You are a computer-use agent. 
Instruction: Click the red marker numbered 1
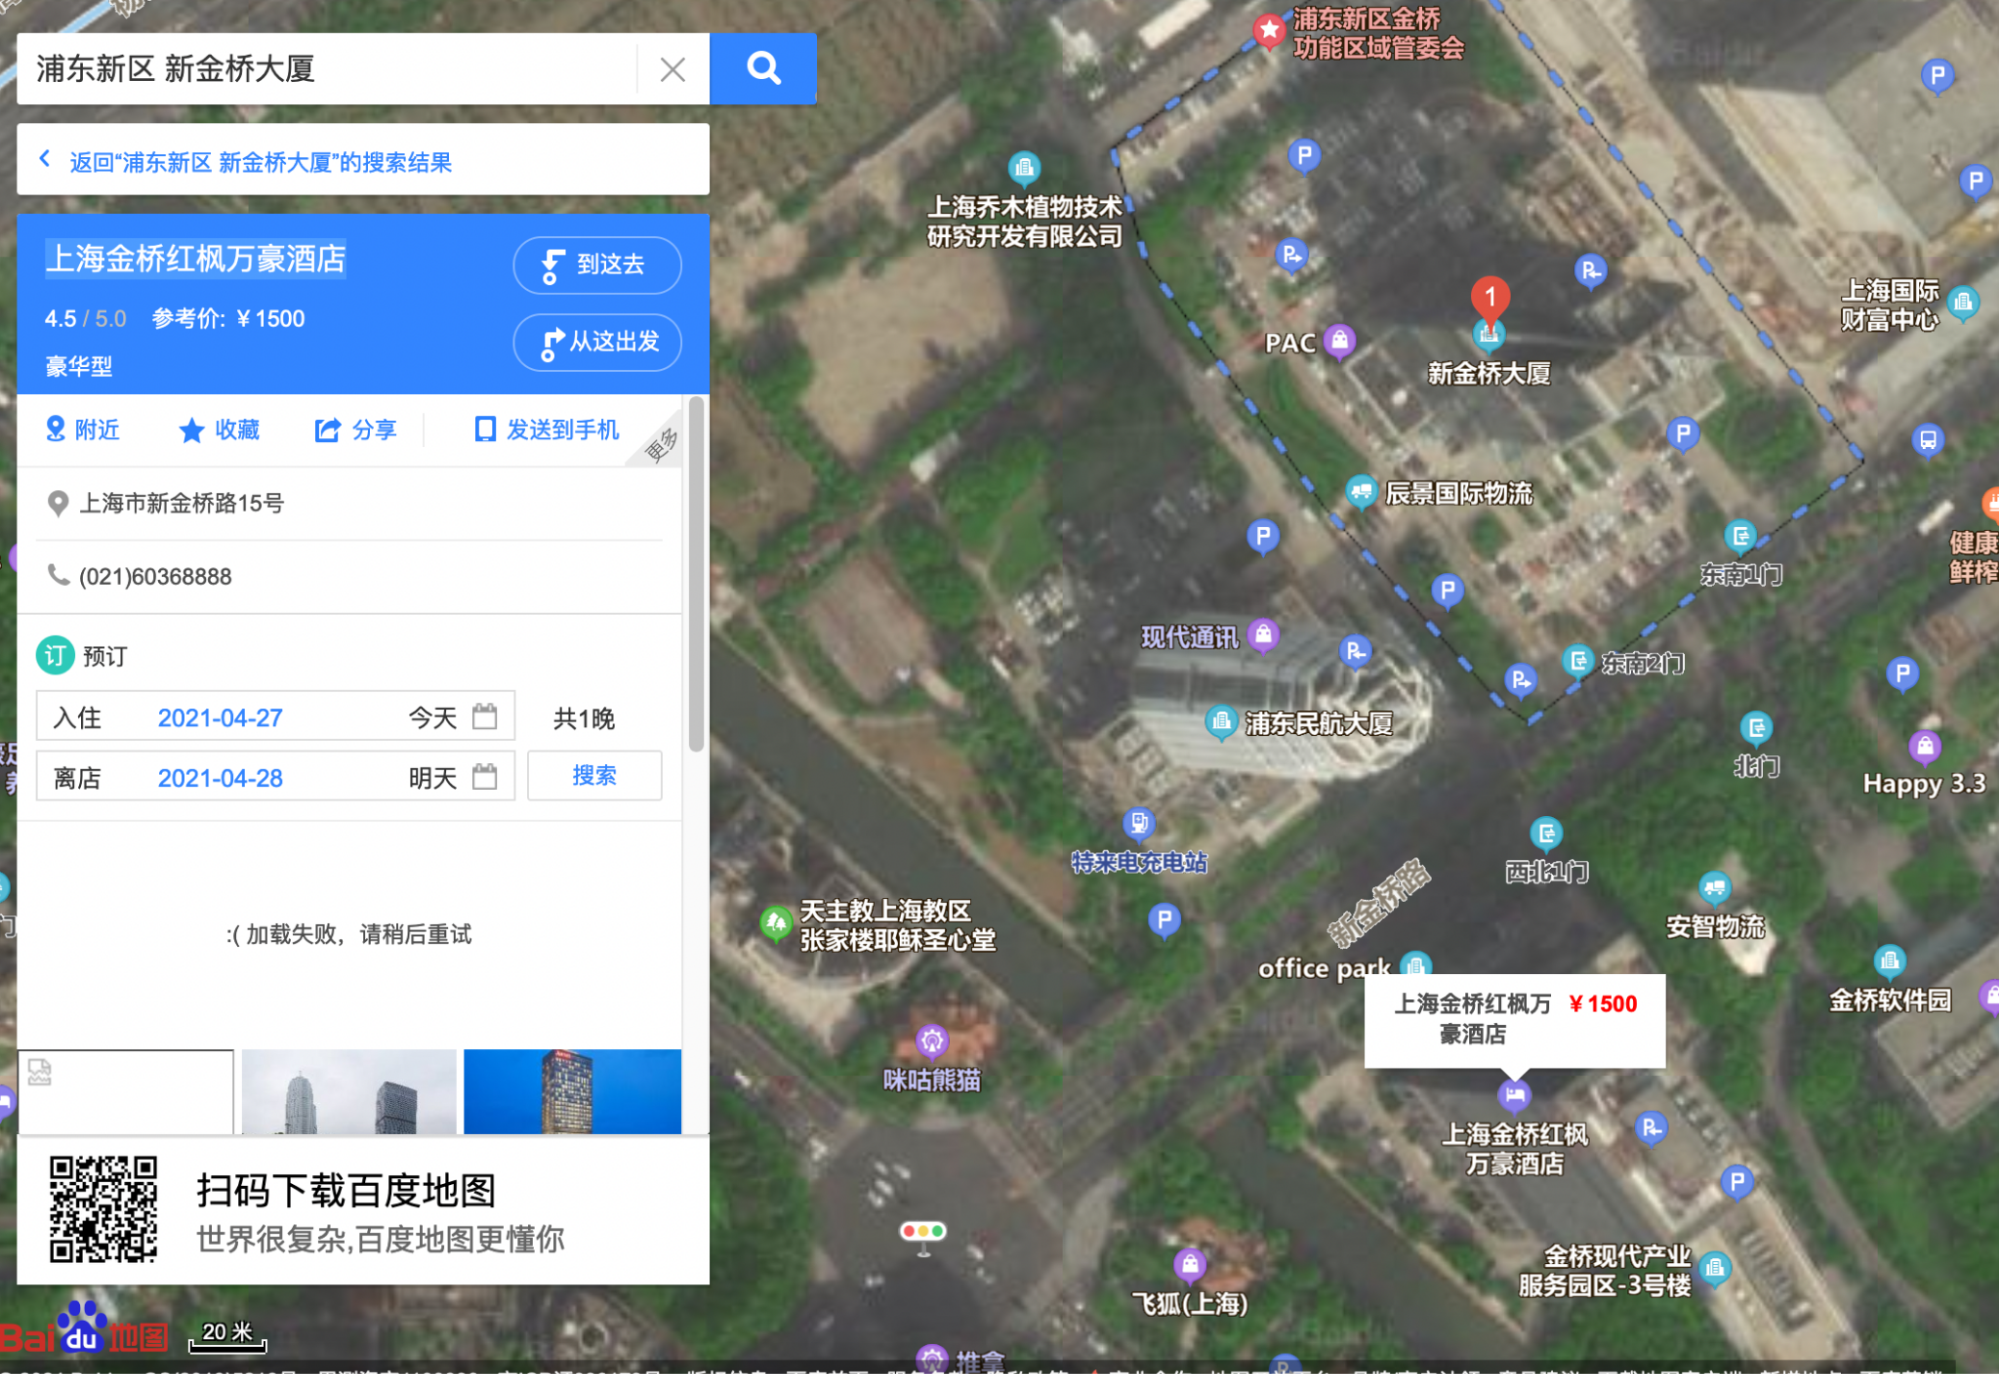click(1489, 300)
